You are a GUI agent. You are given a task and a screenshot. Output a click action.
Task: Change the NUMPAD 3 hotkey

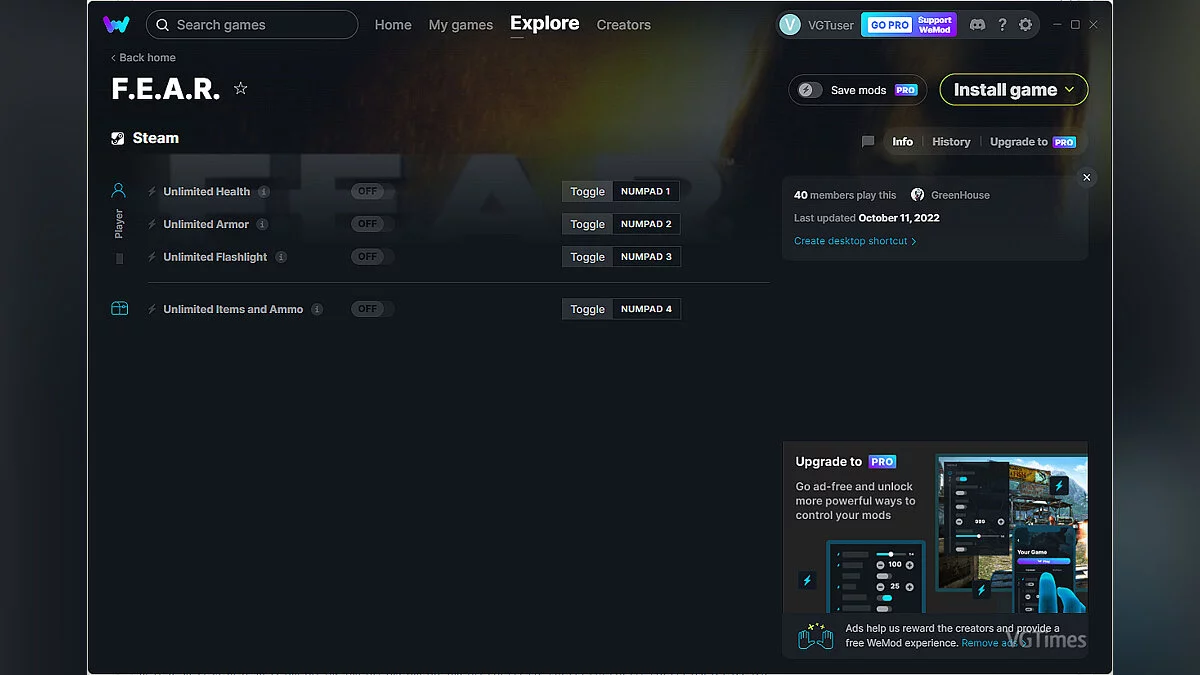coord(646,257)
